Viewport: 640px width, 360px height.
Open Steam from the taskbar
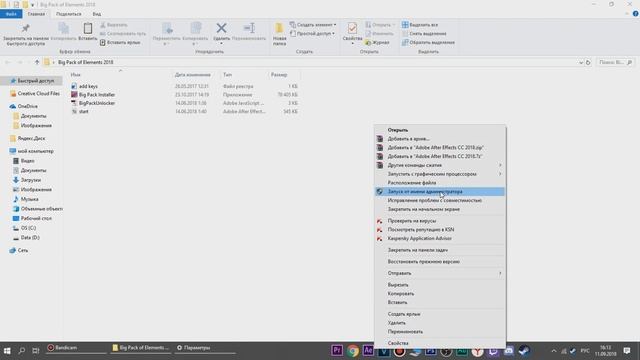[x=524, y=351]
